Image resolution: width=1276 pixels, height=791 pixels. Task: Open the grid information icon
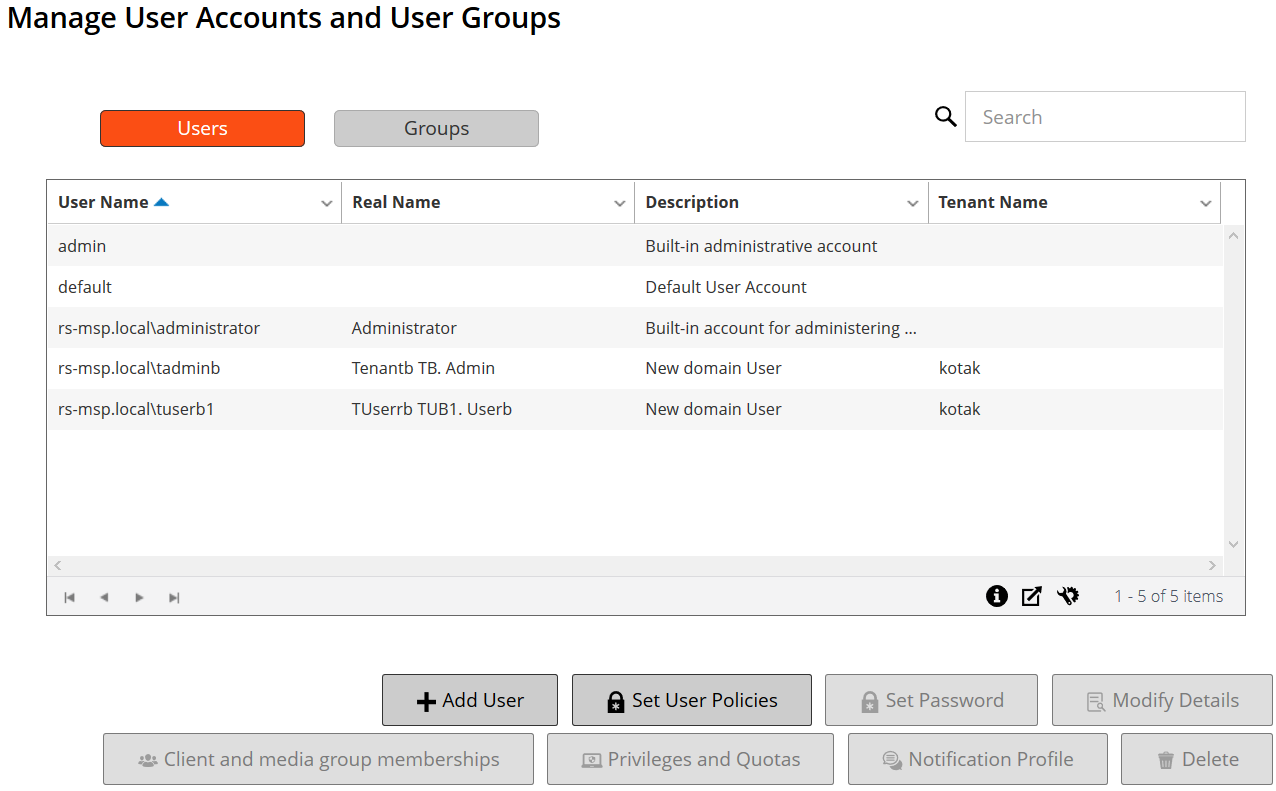click(x=996, y=596)
